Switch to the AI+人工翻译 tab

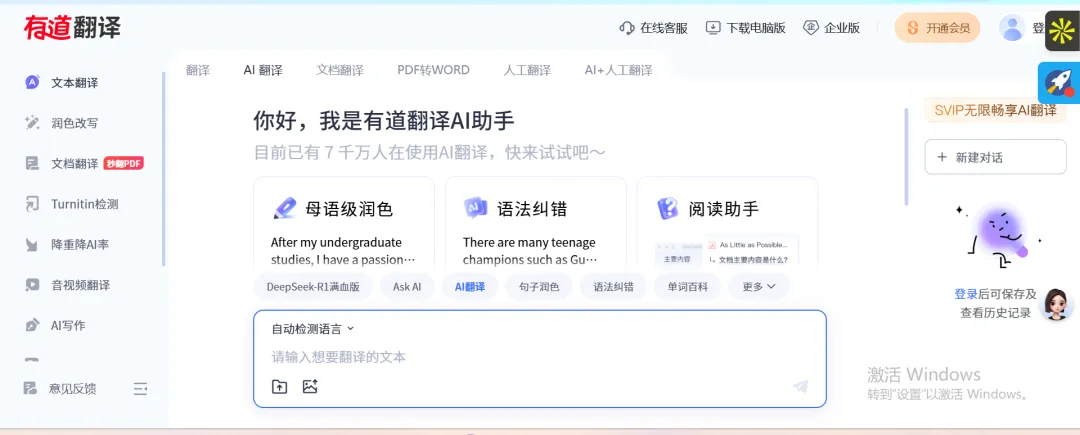pos(619,70)
